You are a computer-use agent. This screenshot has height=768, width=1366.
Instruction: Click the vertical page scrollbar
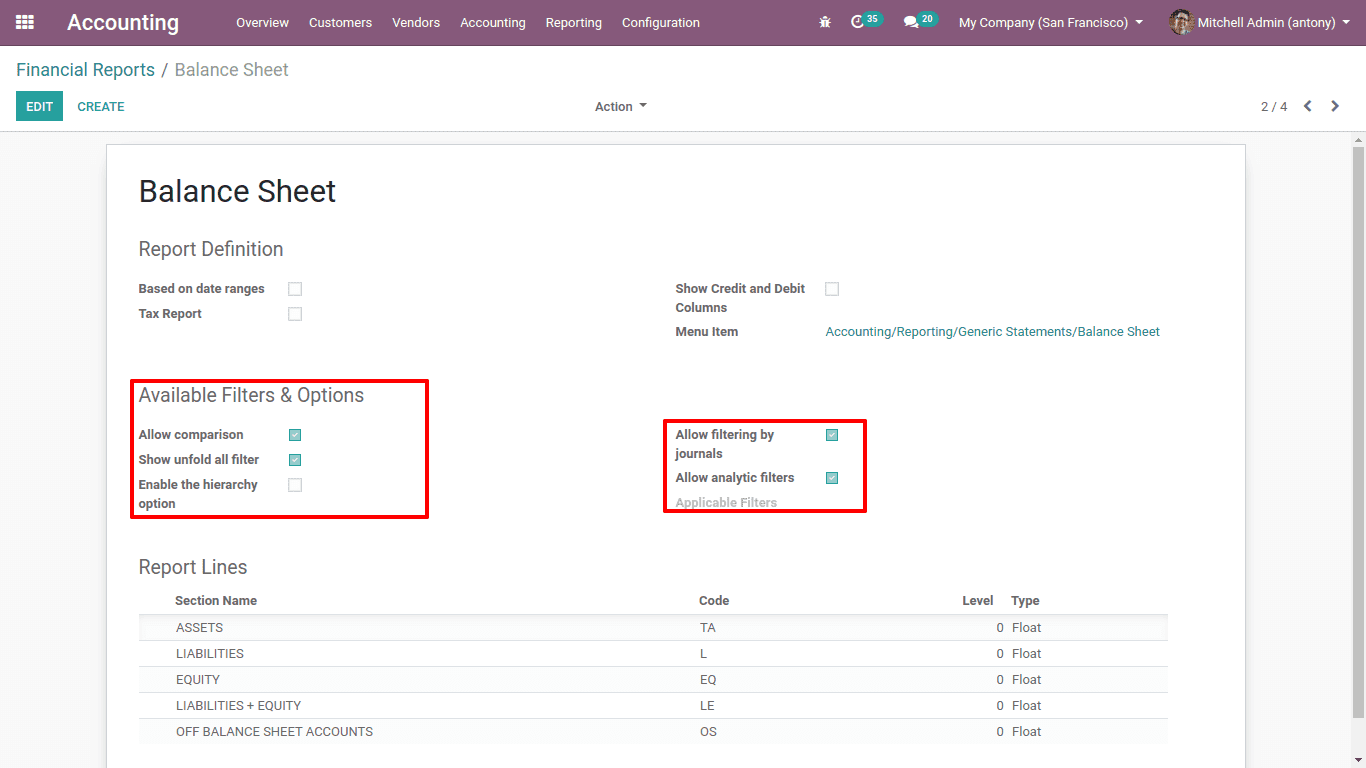(1358, 430)
